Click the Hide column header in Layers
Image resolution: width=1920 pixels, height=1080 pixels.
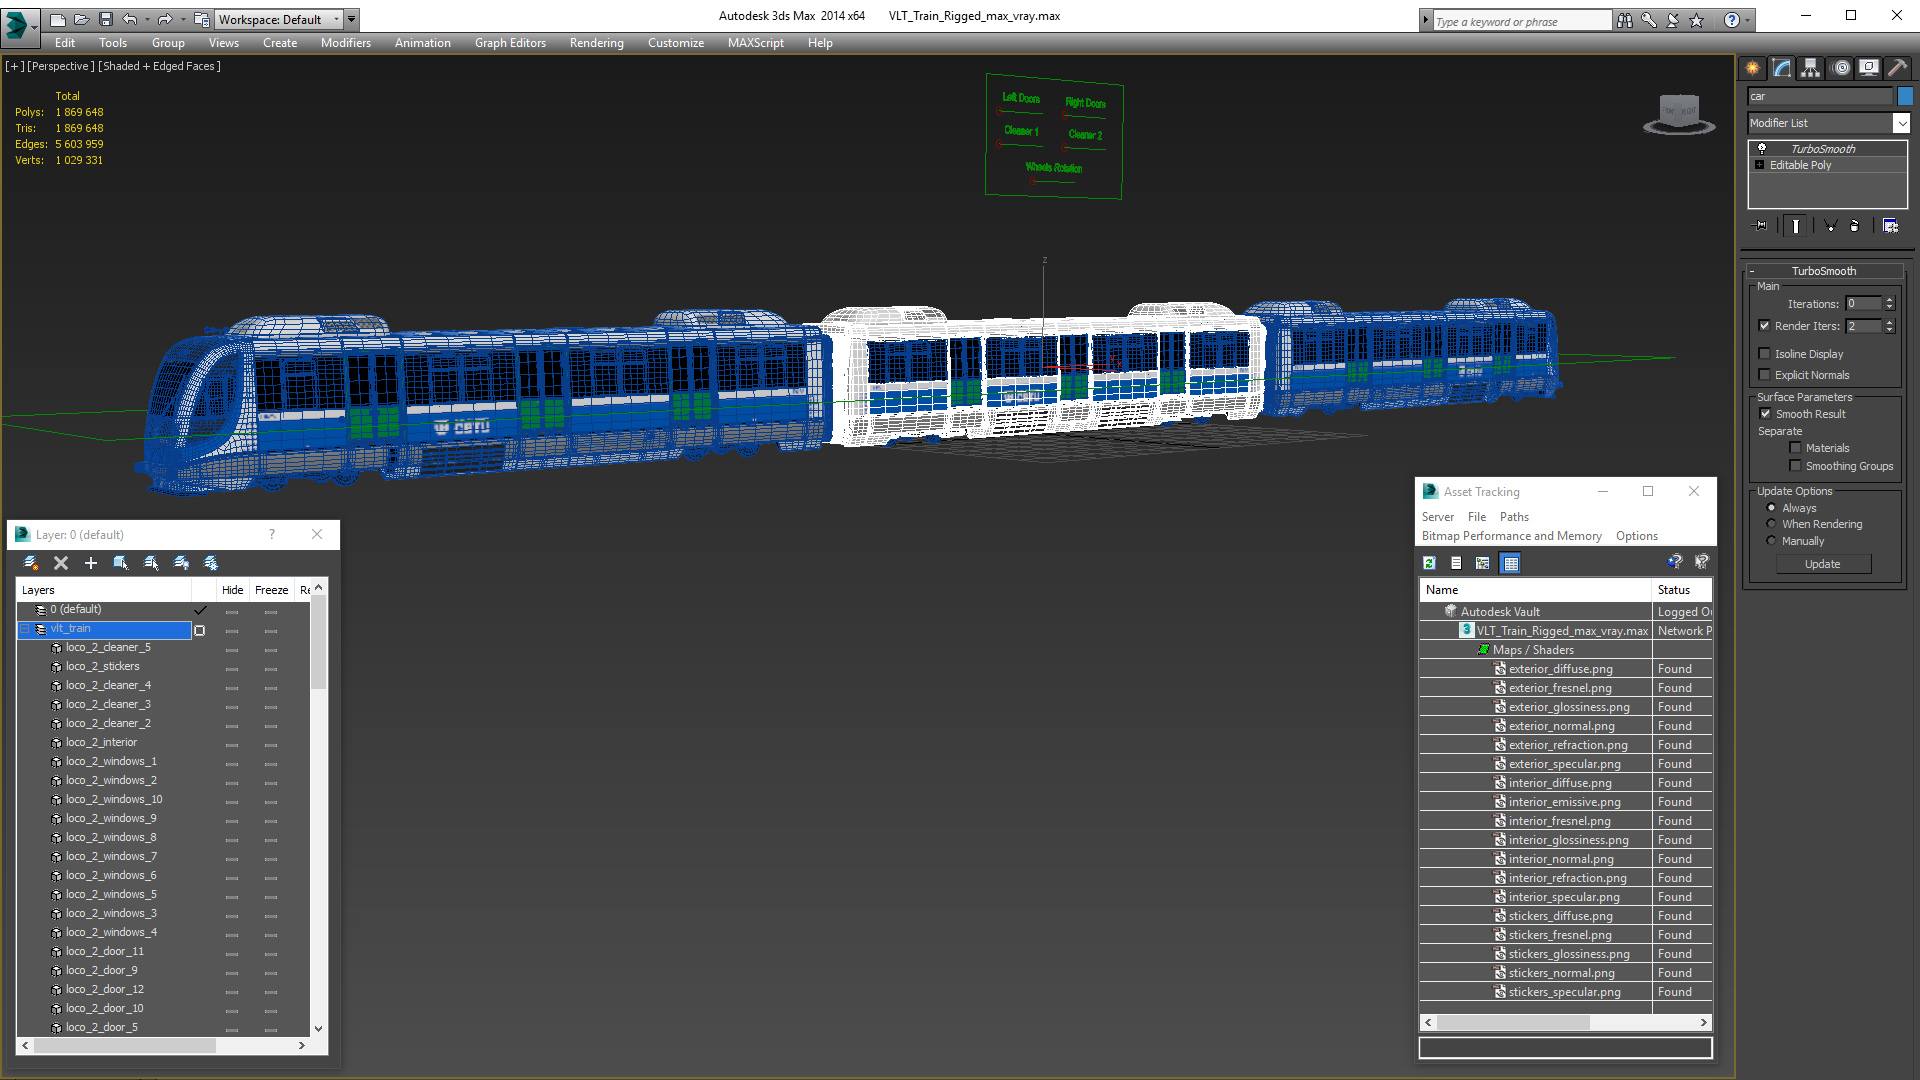click(233, 590)
